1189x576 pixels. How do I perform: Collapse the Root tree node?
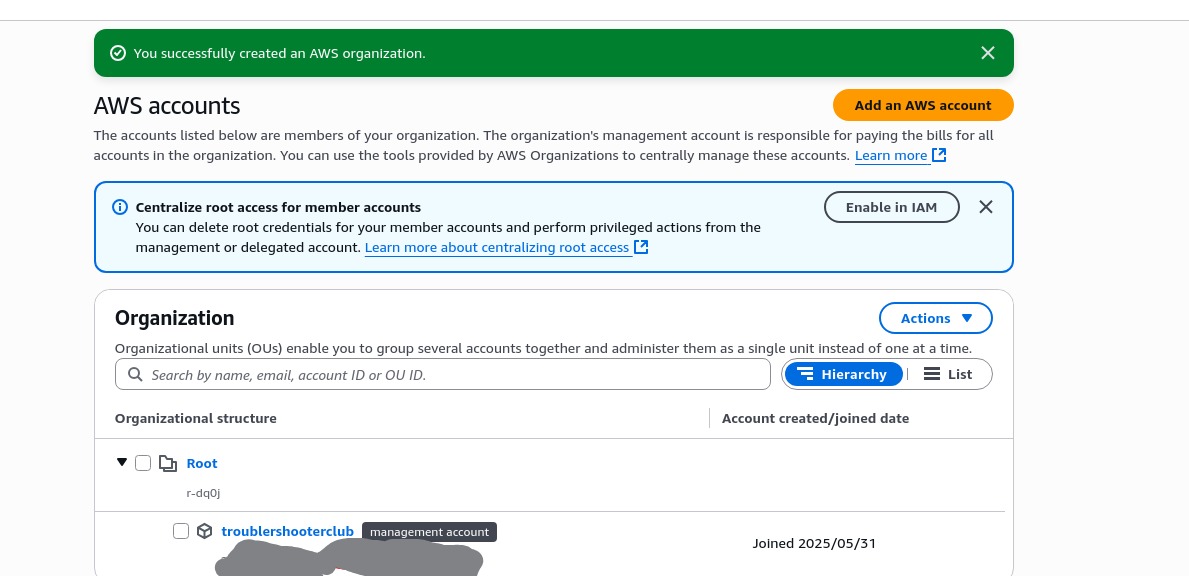pyautogui.click(x=121, y=462)
